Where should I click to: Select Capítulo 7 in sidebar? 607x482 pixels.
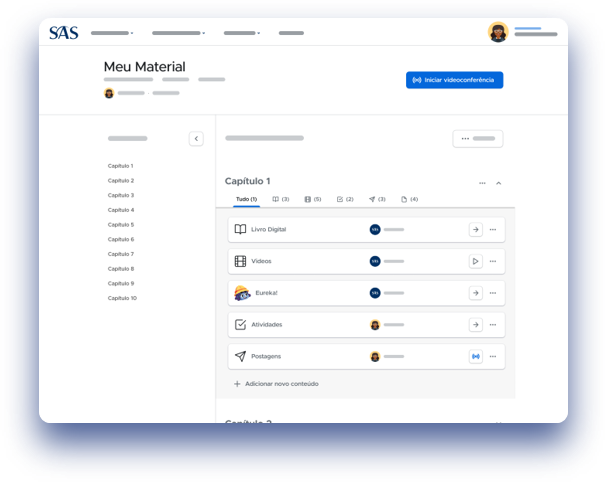tap(121, 254)
